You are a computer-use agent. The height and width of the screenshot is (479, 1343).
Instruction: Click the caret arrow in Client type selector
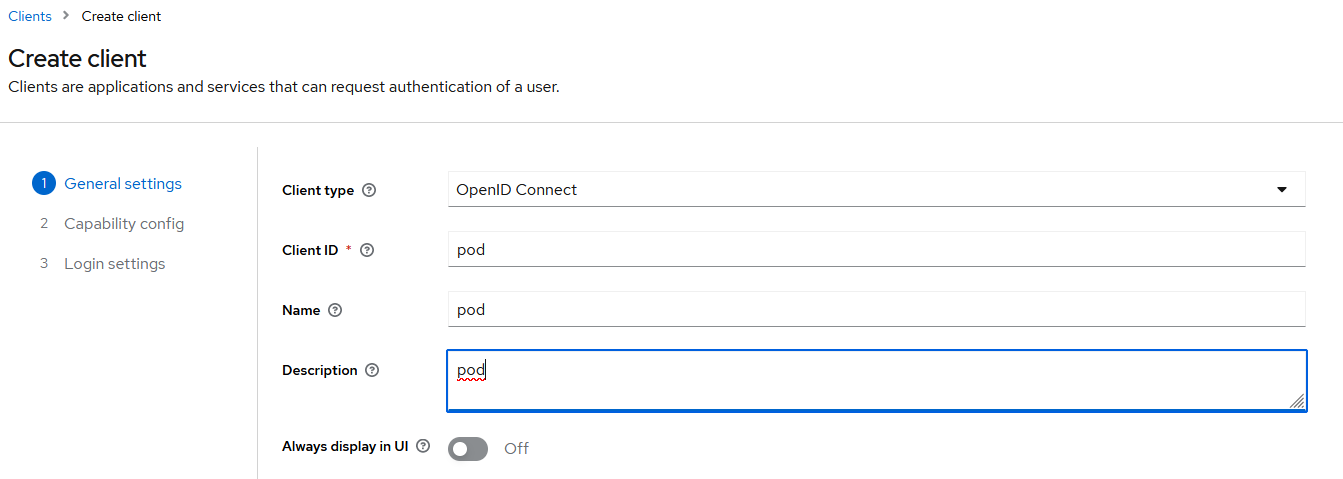[1282, 190]
